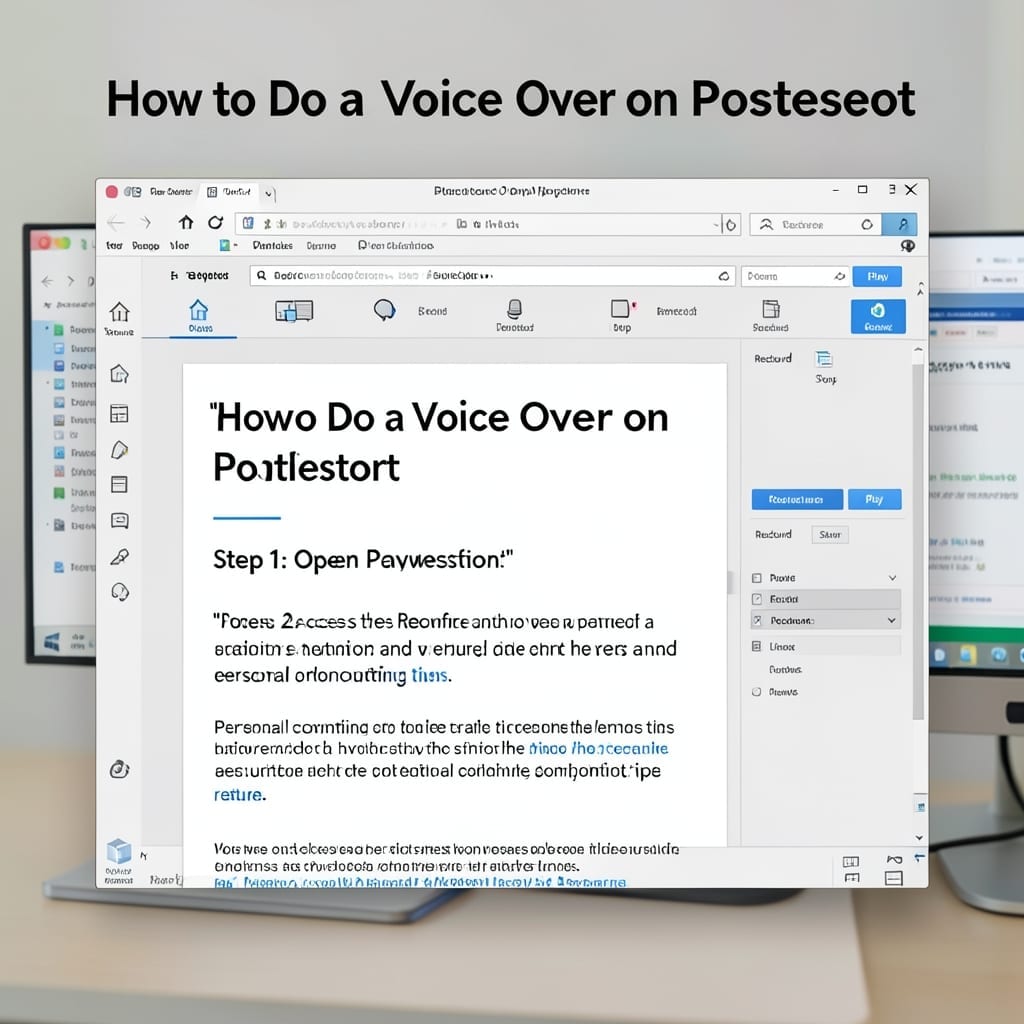The image size is (1024, 1024).
Task: Click the record square with red dot
Action: tap(622, 308)
